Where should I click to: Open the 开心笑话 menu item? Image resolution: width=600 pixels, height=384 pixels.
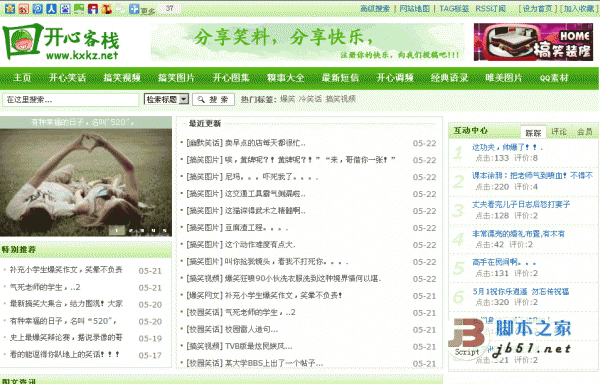coord(67,78)
